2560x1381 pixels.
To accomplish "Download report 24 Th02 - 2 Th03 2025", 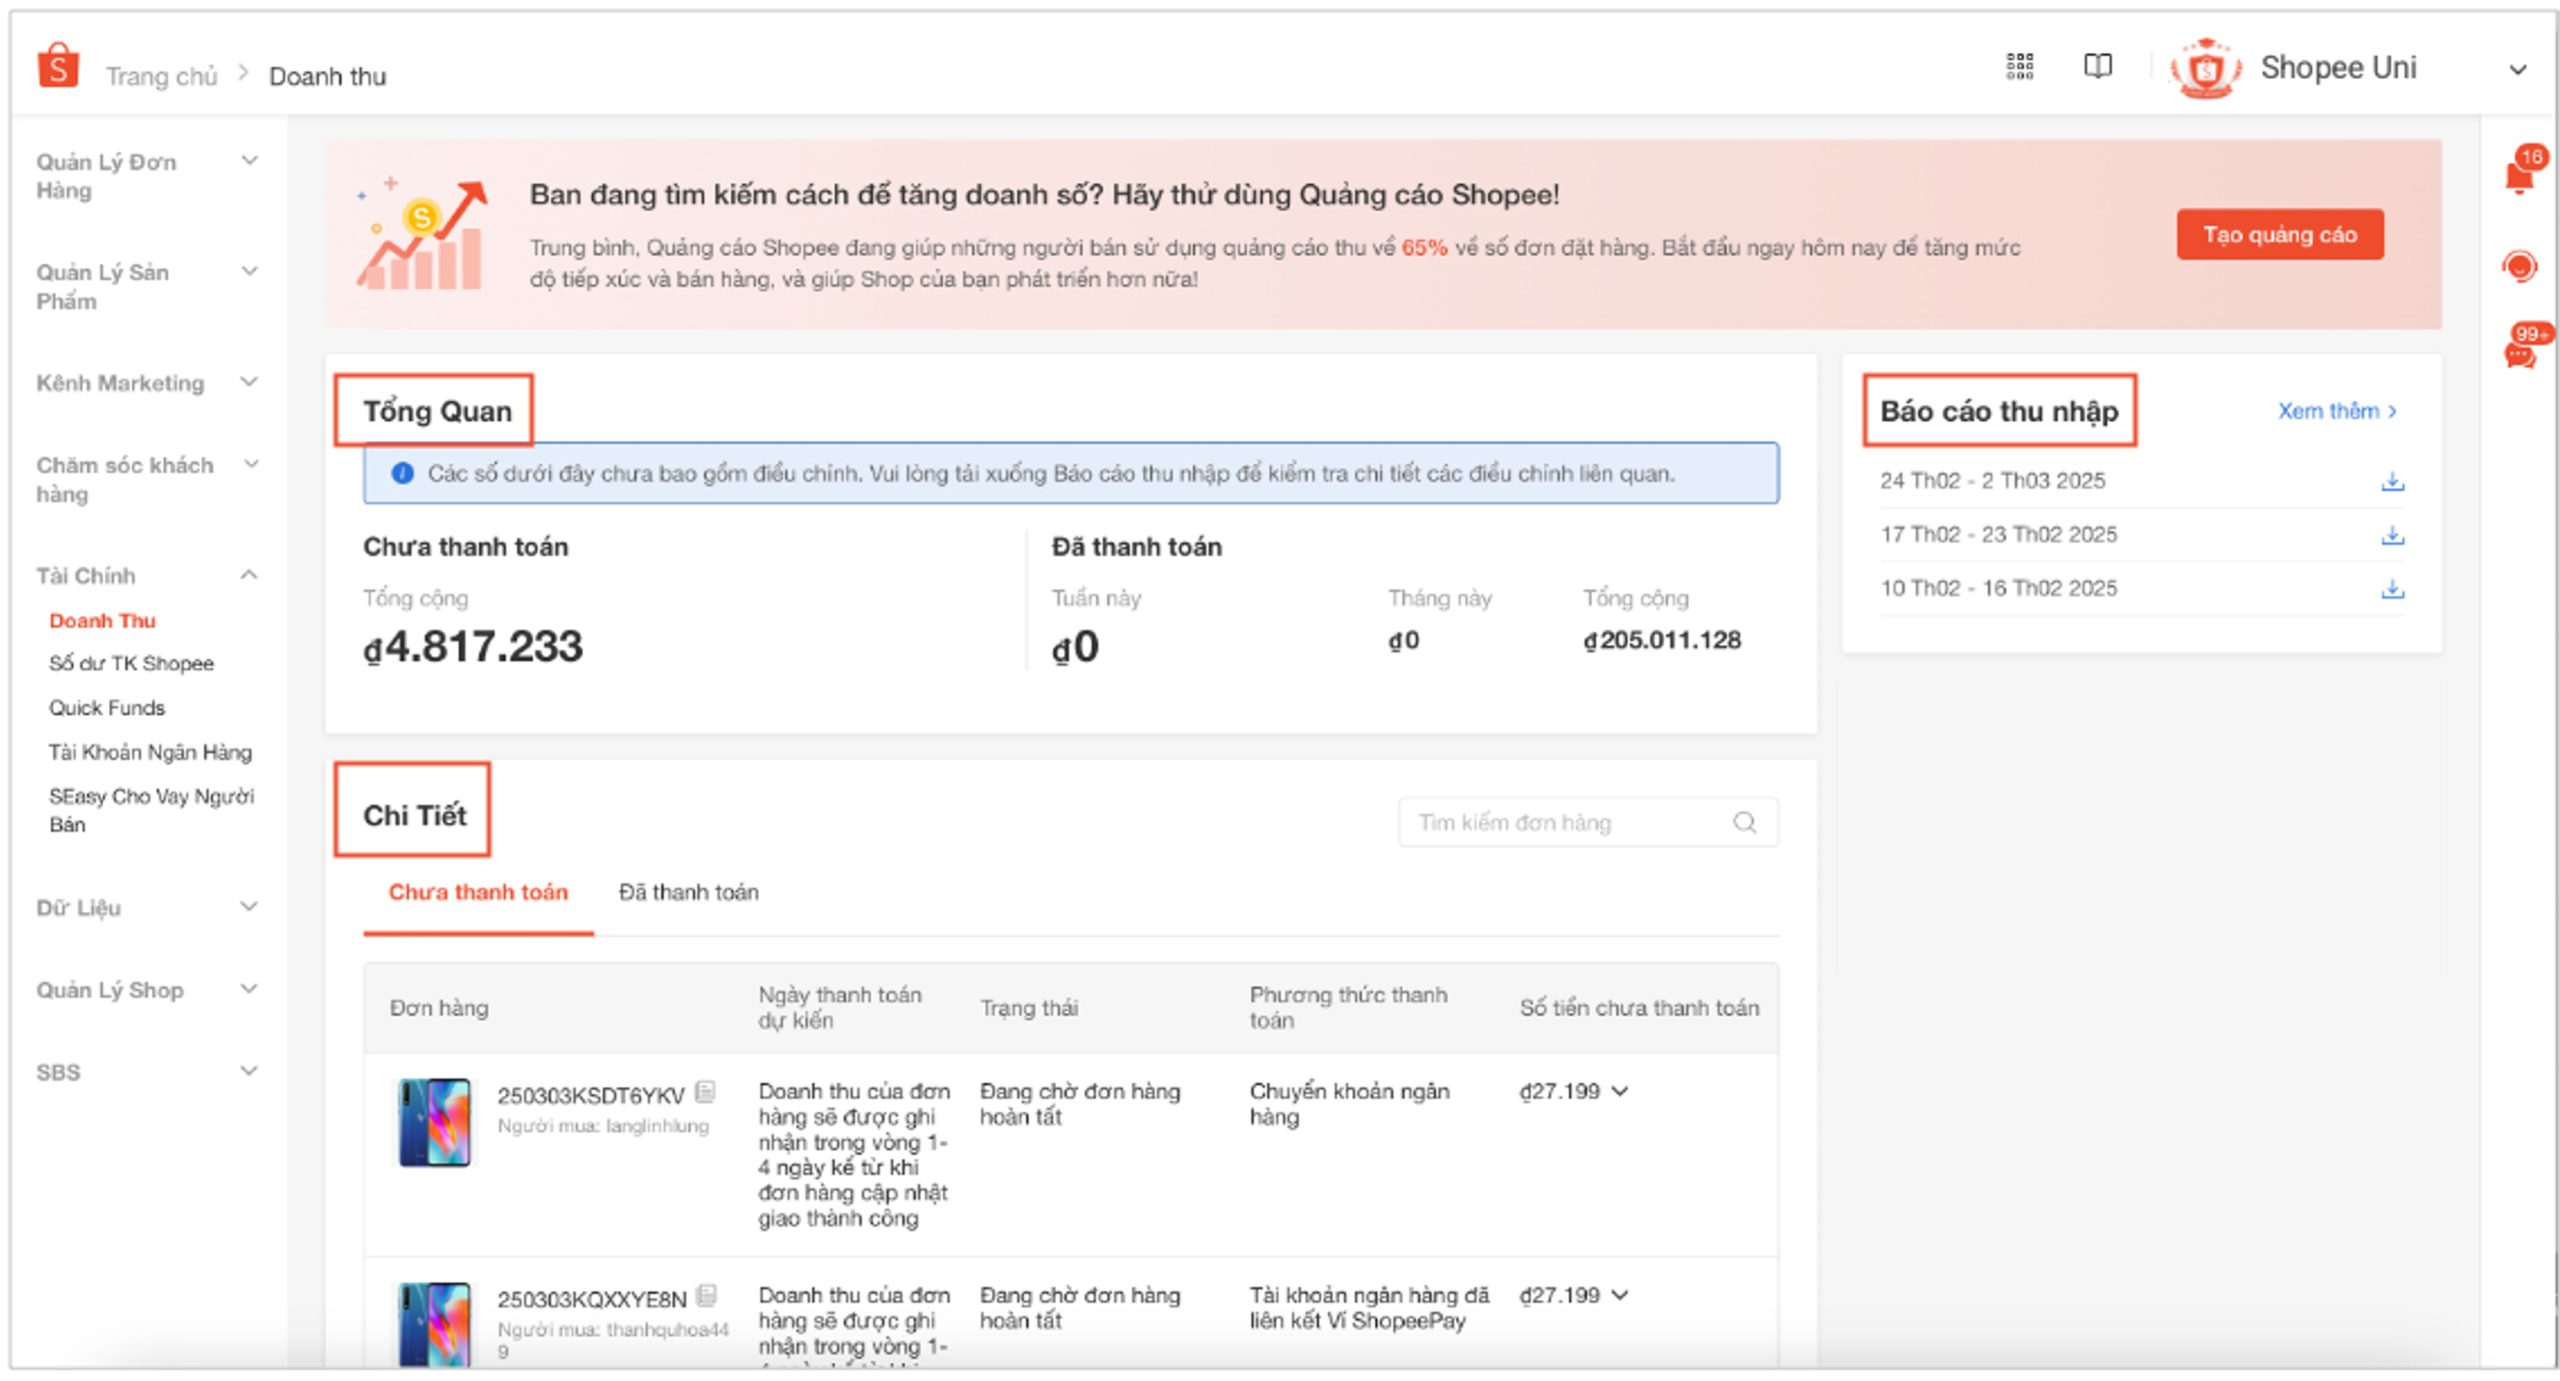I will (x=2392, y=481).
